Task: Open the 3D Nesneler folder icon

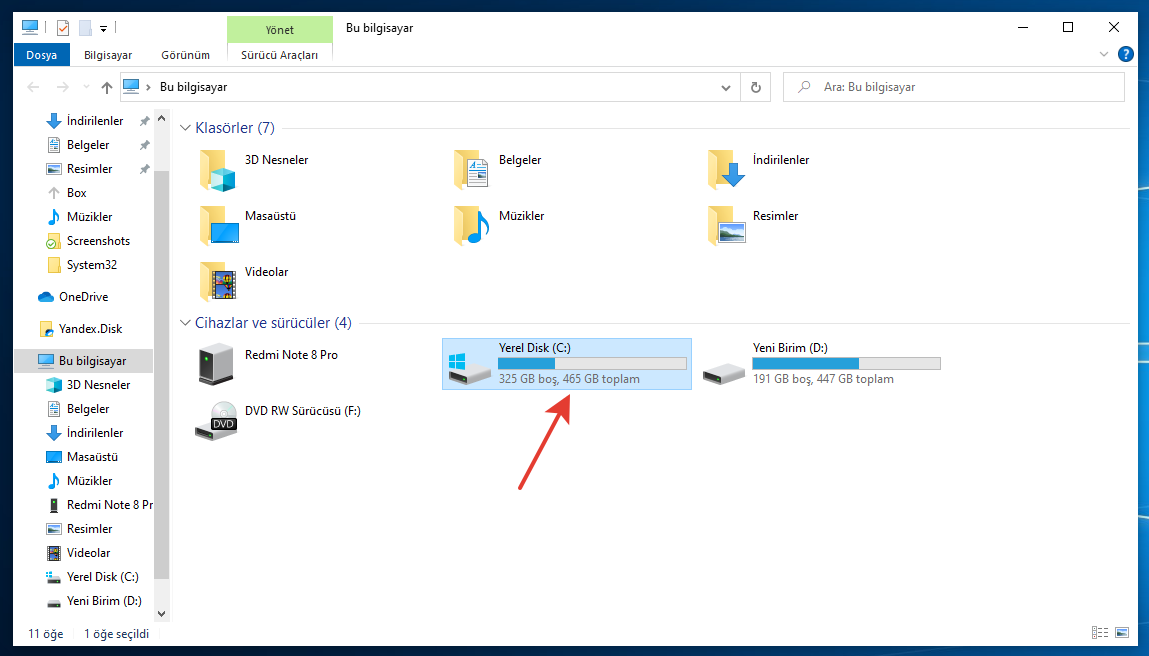Action: click(217, 170)
